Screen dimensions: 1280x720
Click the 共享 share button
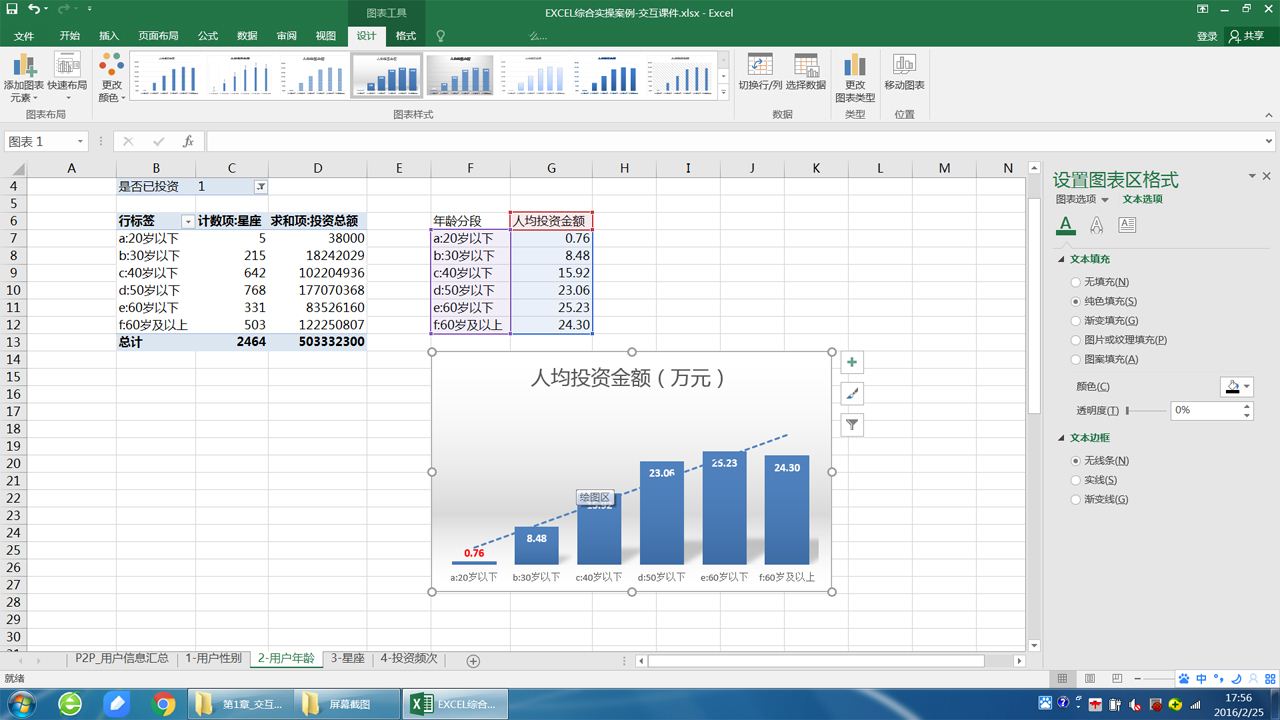point(1247,36)
